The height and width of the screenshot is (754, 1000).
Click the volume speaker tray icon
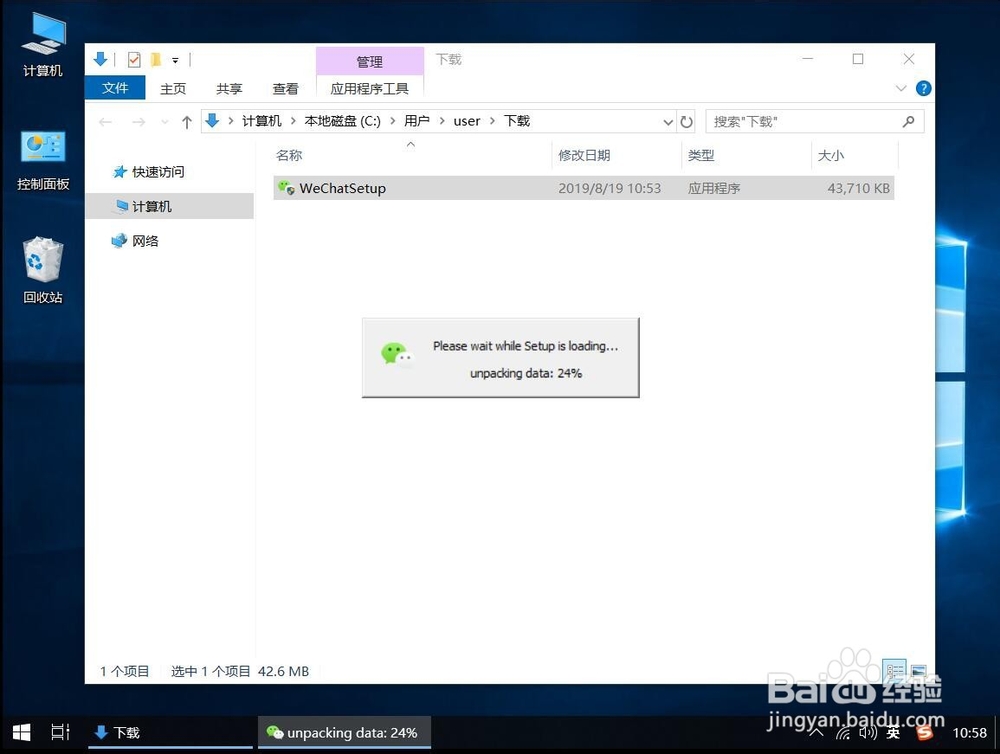(x=867, y=732)
